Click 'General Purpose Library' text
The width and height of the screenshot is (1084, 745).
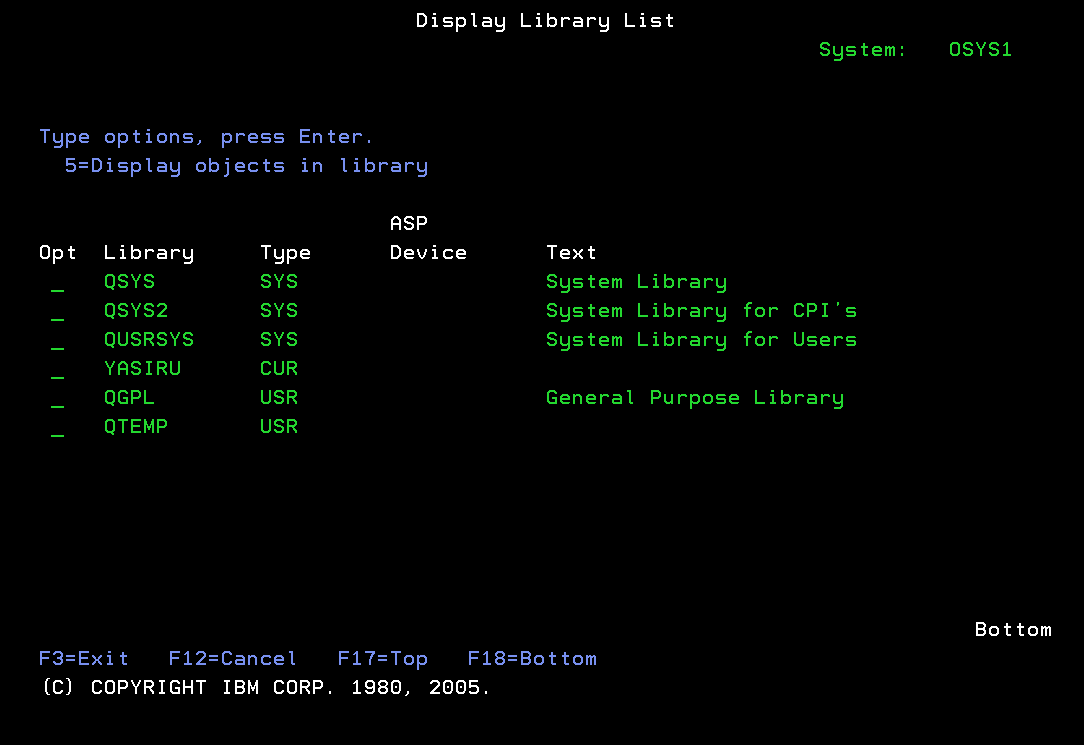(695, 399)
